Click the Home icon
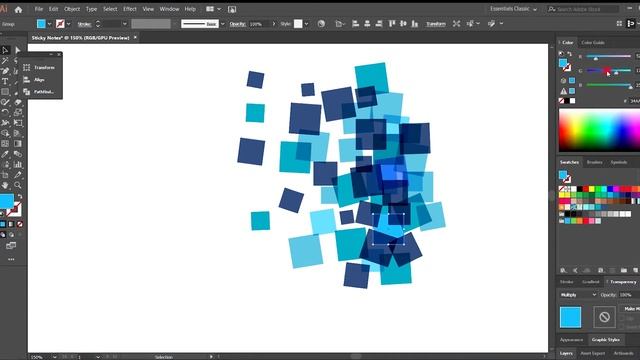Screen dimensions: 640x360 click(18, 9)
